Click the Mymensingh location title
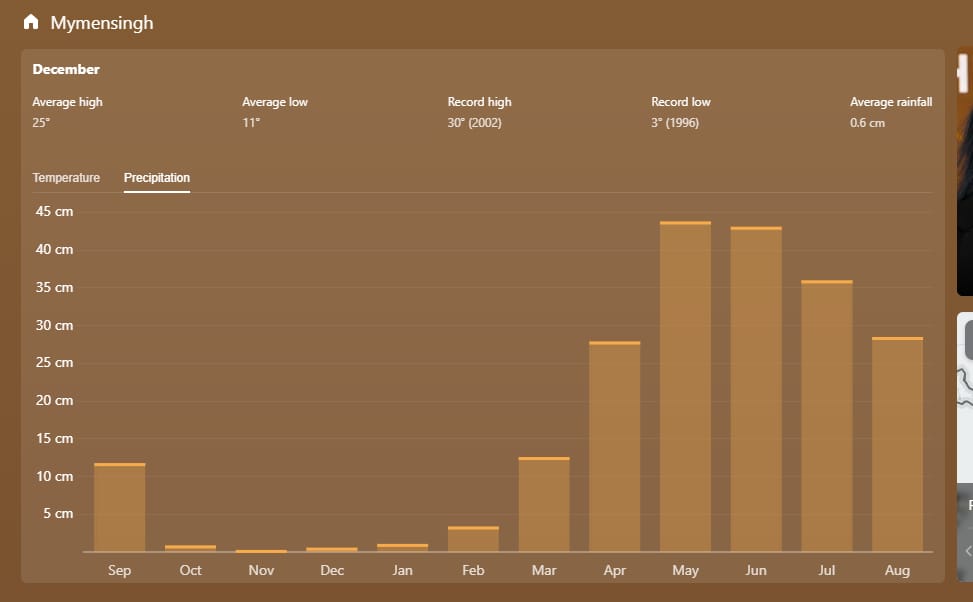 tap(102, 22)
